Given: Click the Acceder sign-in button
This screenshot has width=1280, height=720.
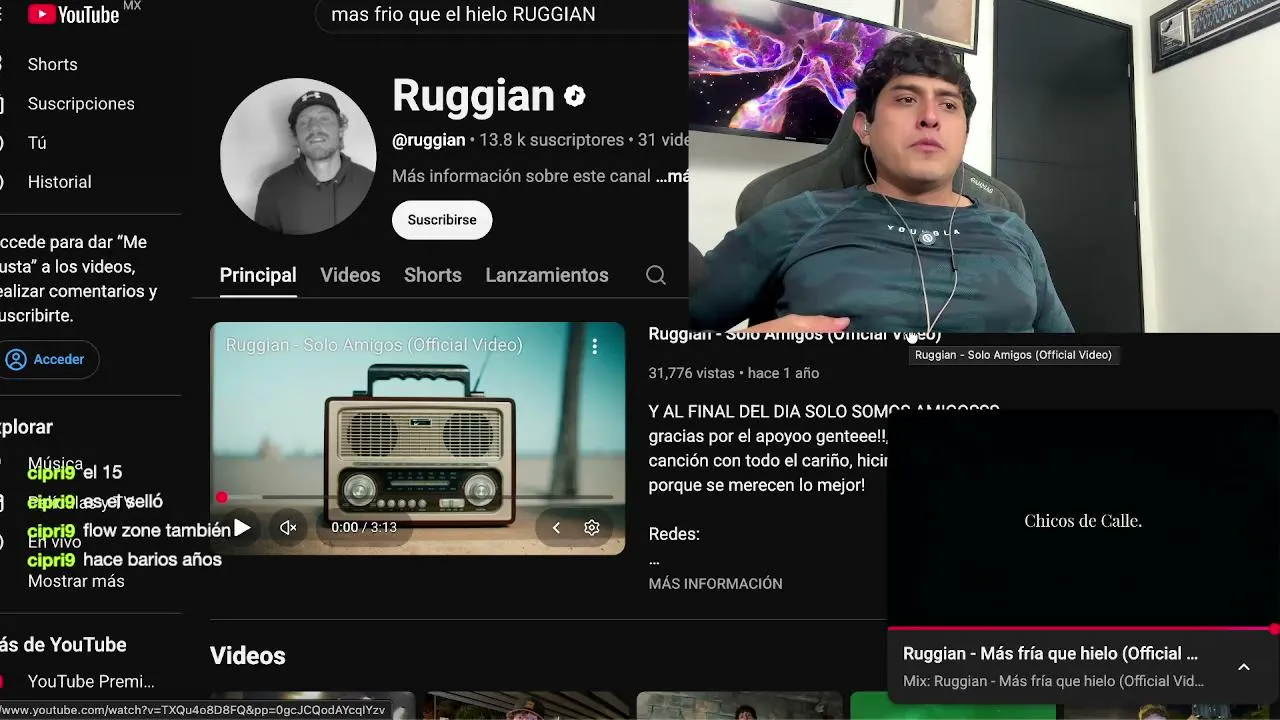Looking at the screenshot, I should pyautogui.click(x=49, y=359).
